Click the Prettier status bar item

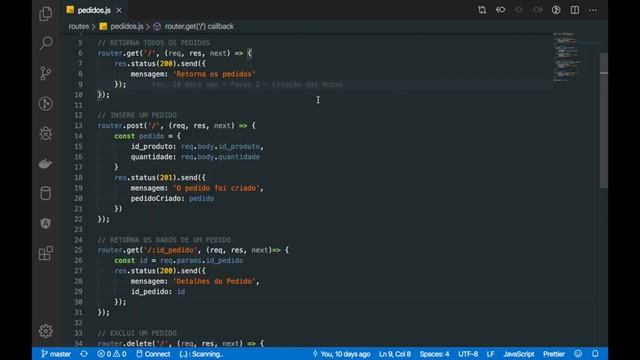(x=554, y=354)
